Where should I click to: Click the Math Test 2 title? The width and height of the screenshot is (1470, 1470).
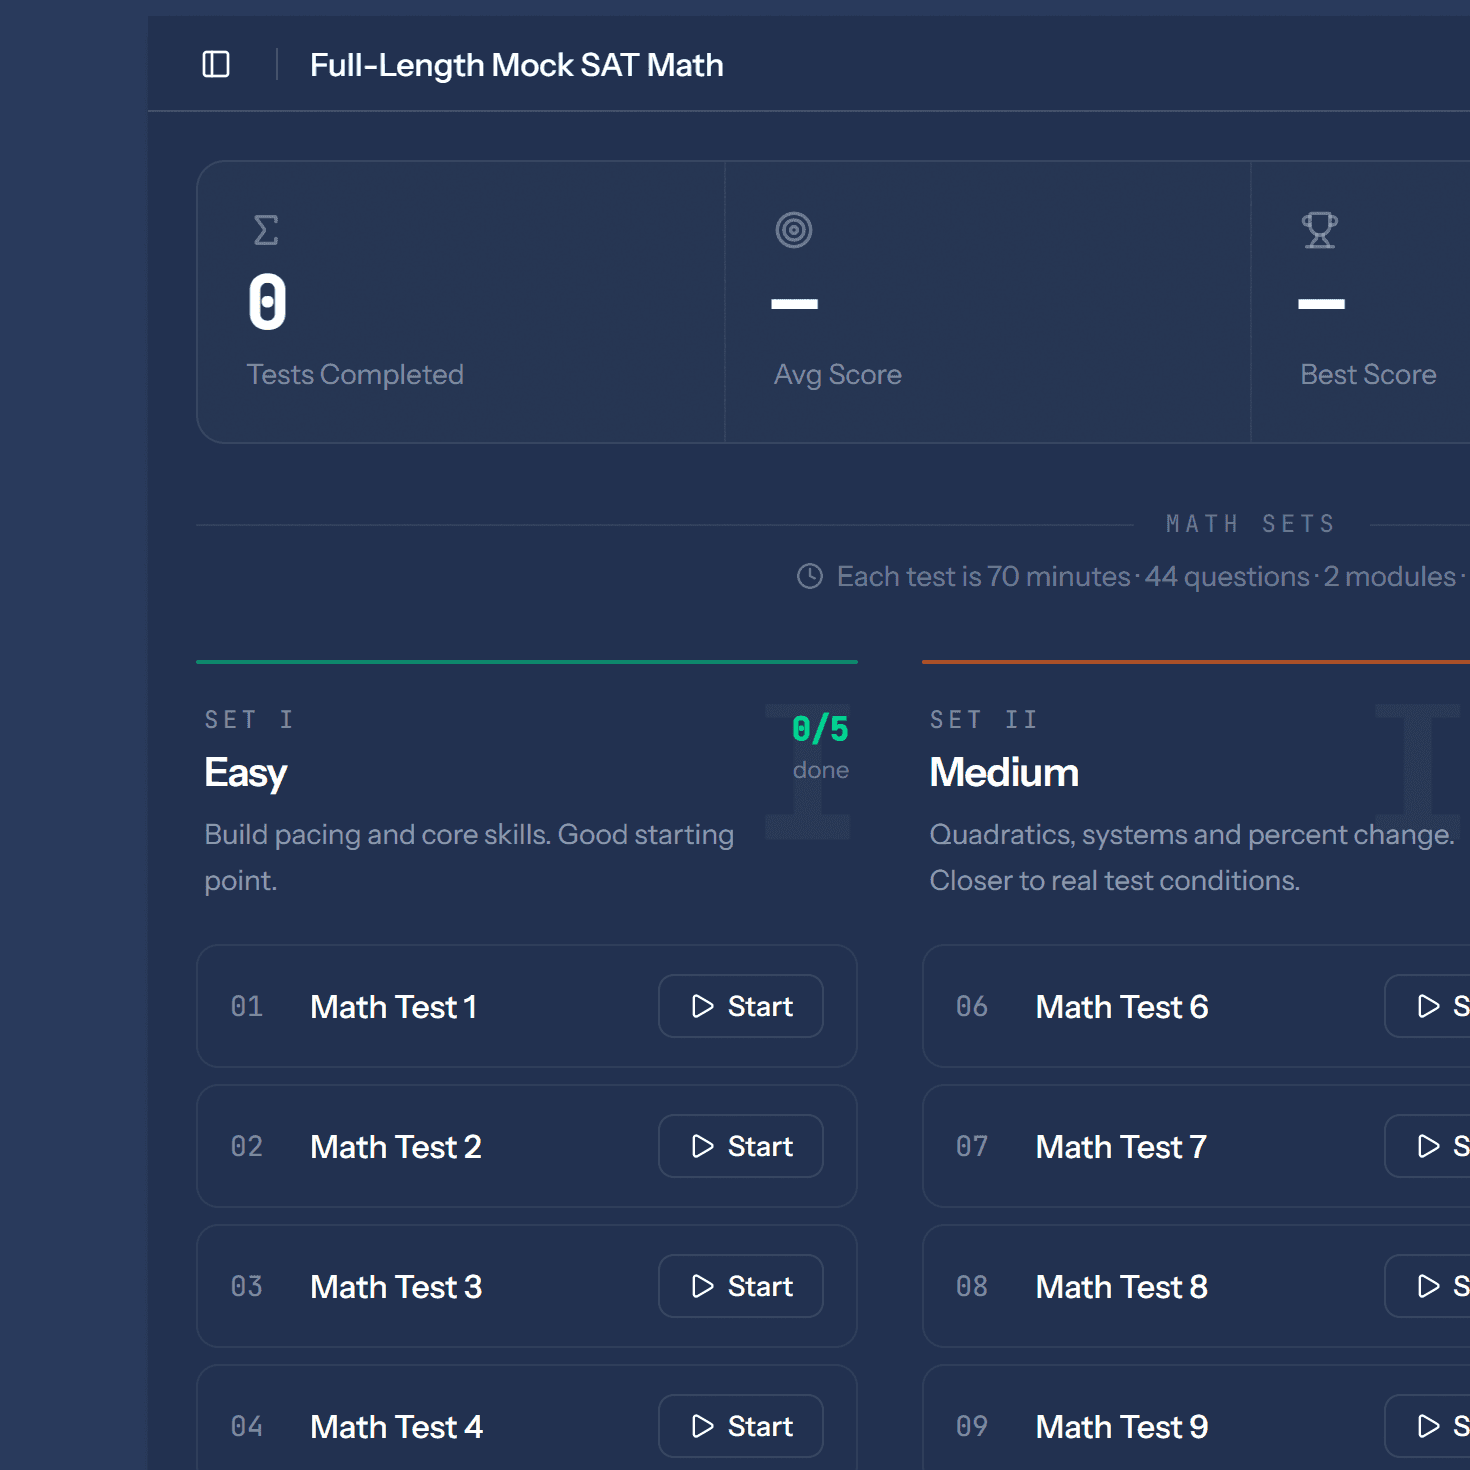coord(396,1147)
